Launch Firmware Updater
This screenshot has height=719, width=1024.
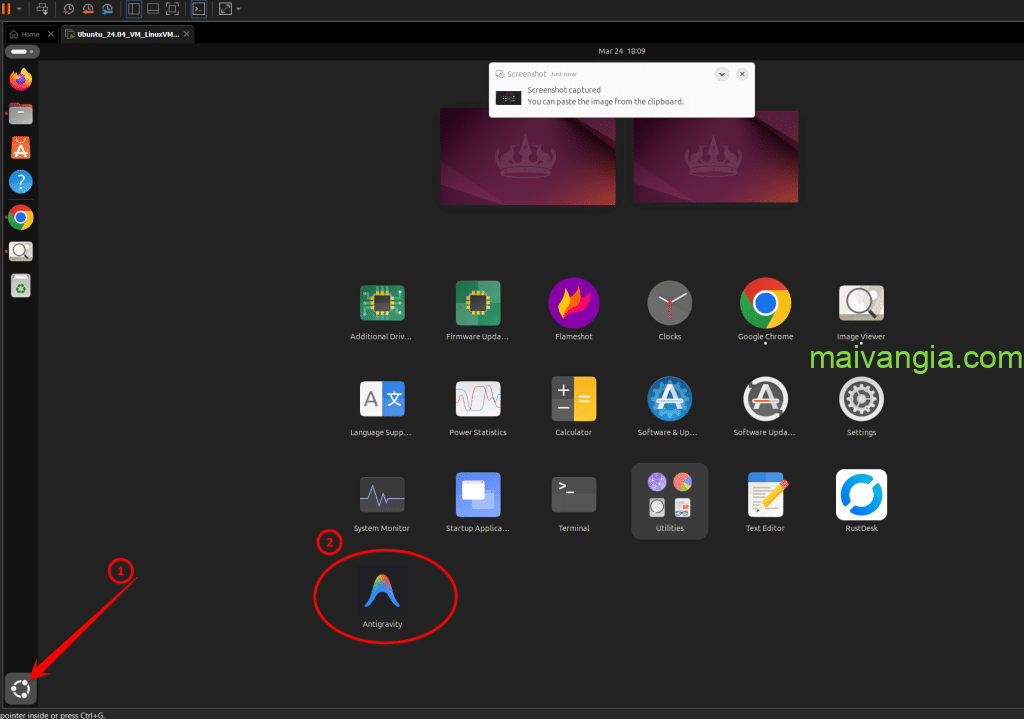point(477,303)
